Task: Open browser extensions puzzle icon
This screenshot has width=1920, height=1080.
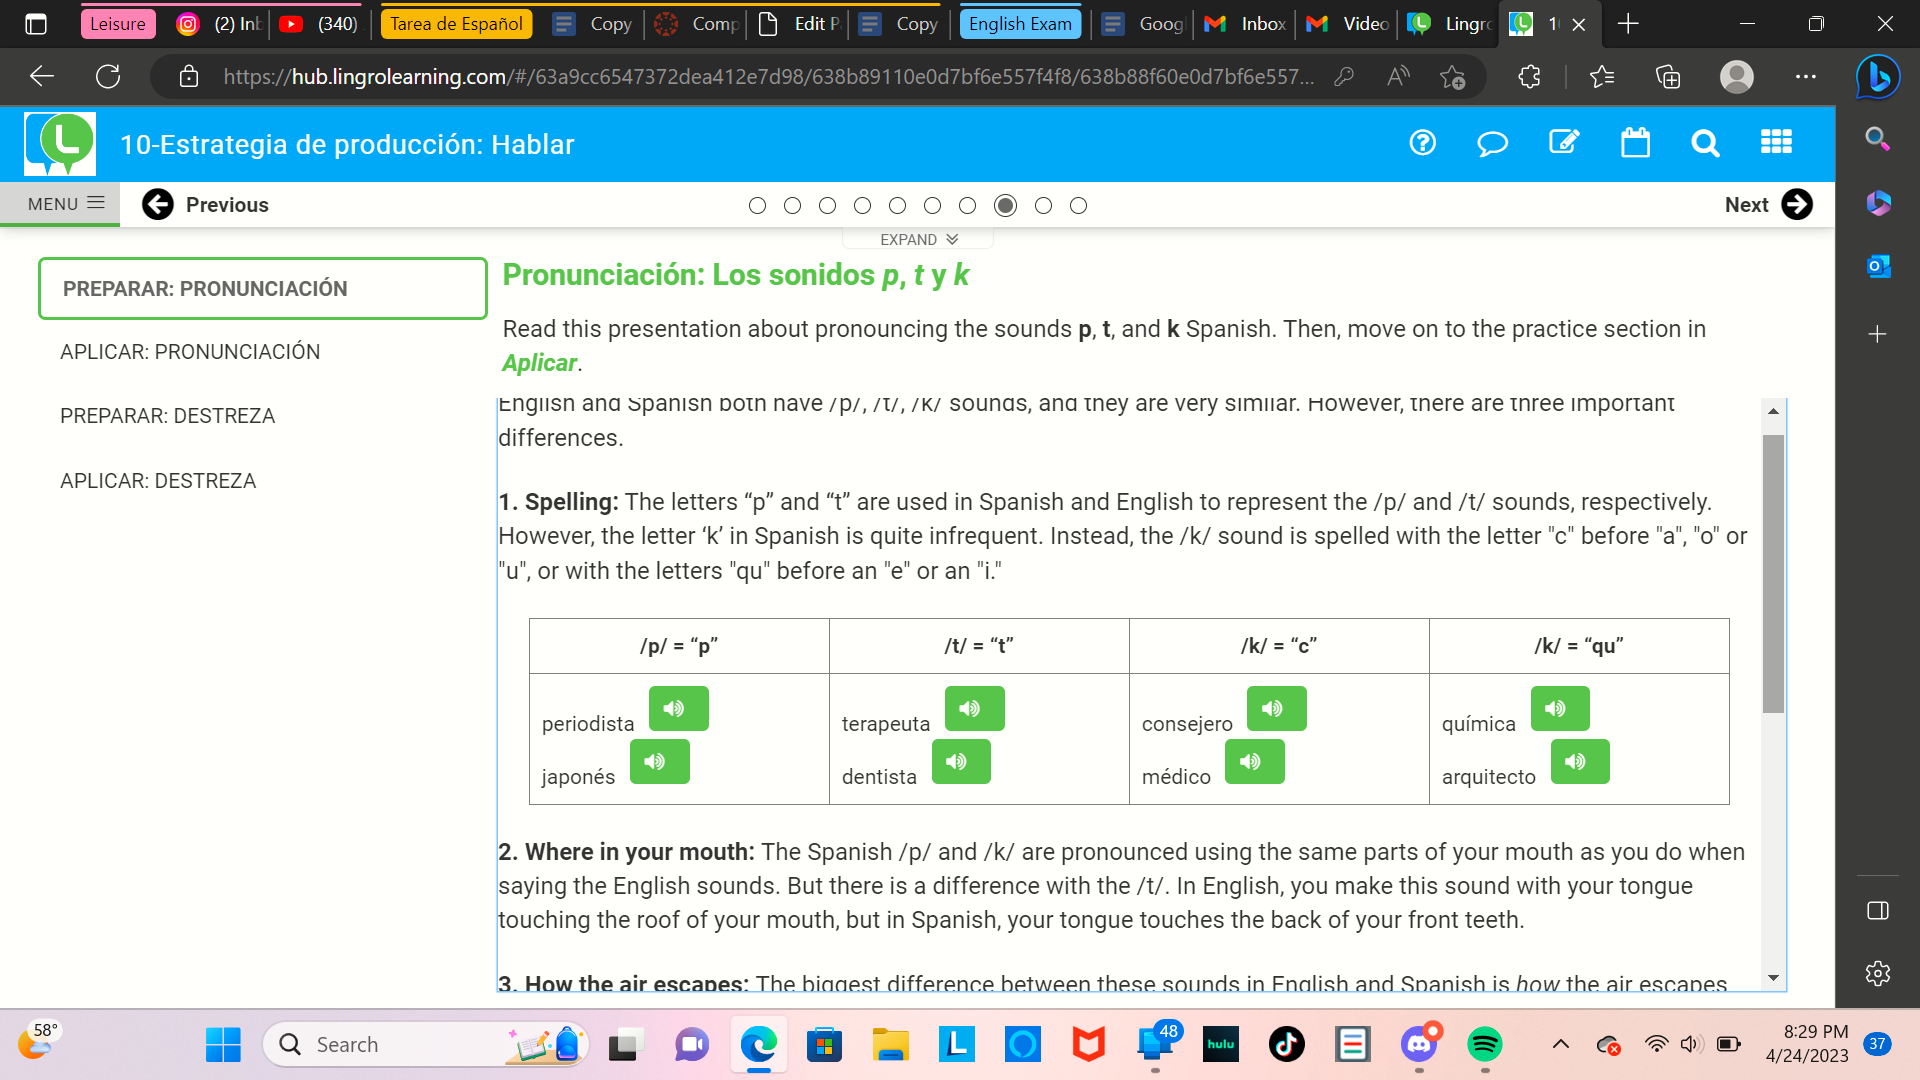Action: 1529,76
